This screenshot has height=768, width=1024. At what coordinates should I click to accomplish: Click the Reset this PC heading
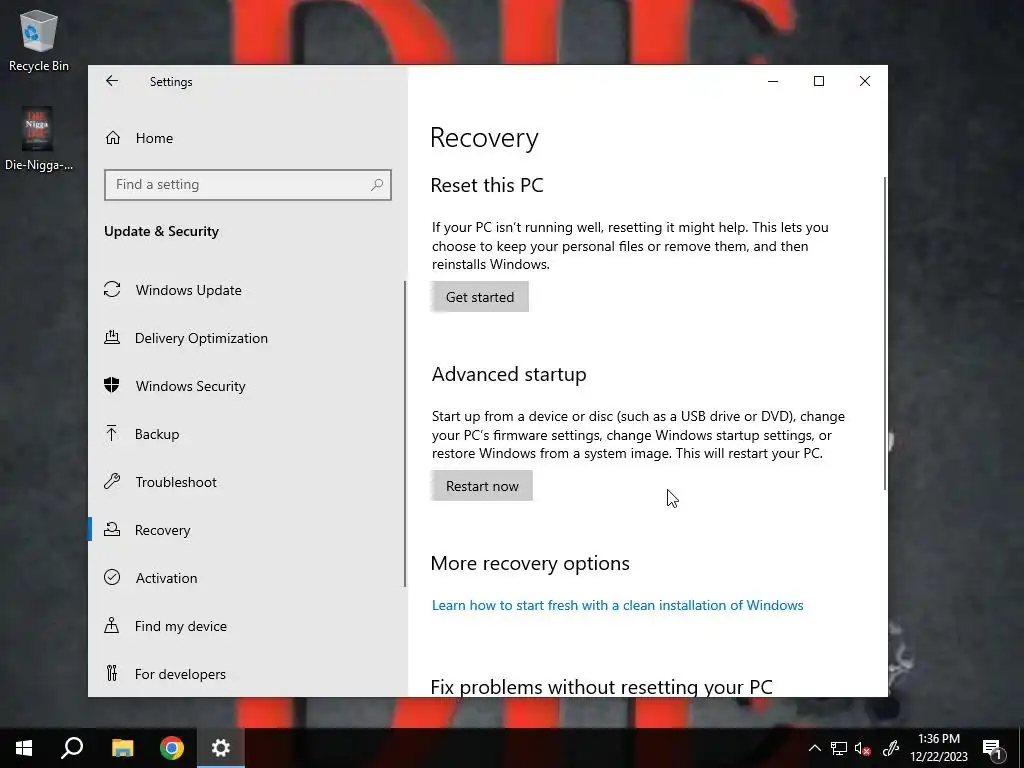[487, 185]
